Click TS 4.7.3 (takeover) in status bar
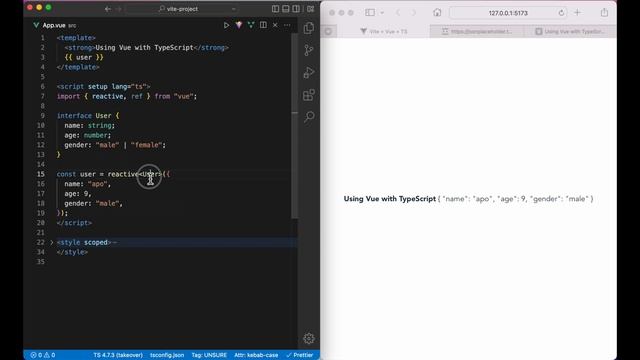Image resolution: width=640 pixels, height=360 pixels. [x=118, y=355]
